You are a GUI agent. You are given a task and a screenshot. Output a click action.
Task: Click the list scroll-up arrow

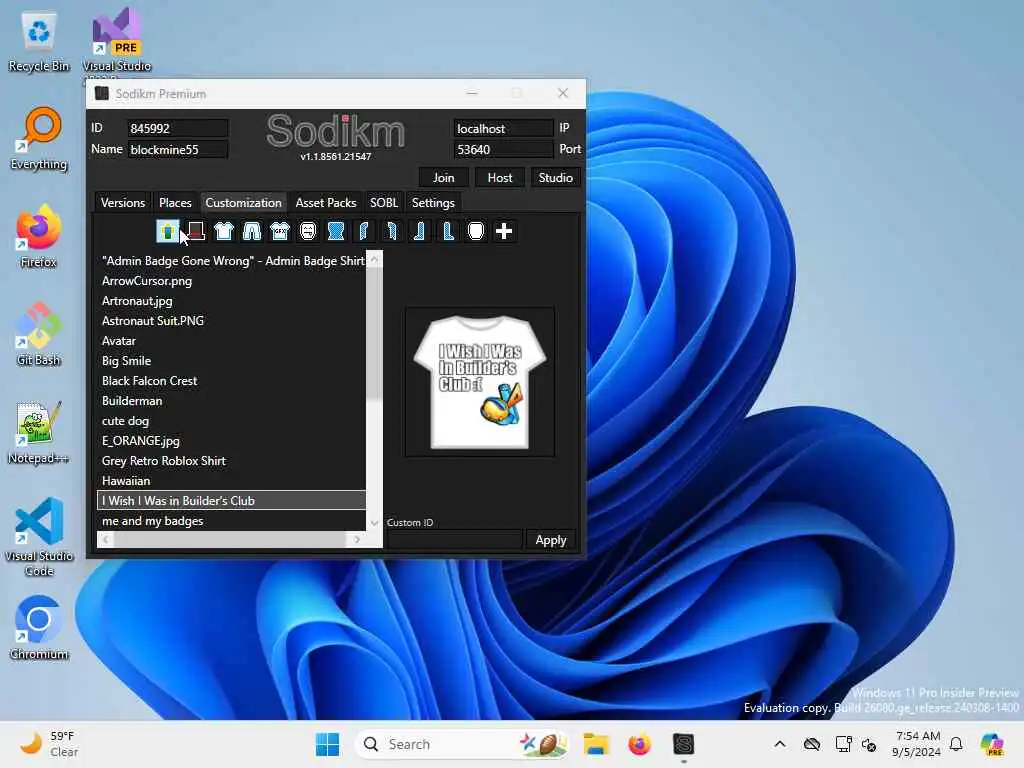pyautogui.click(x=374, y=259)
